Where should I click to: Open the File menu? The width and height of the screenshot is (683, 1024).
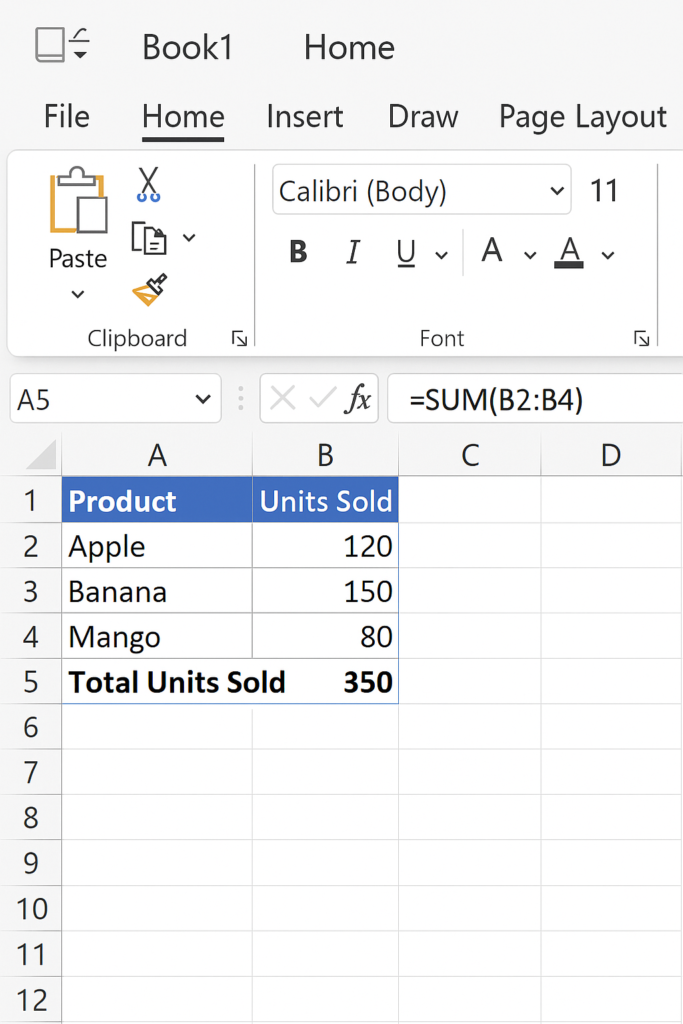(x=67, y=117)
